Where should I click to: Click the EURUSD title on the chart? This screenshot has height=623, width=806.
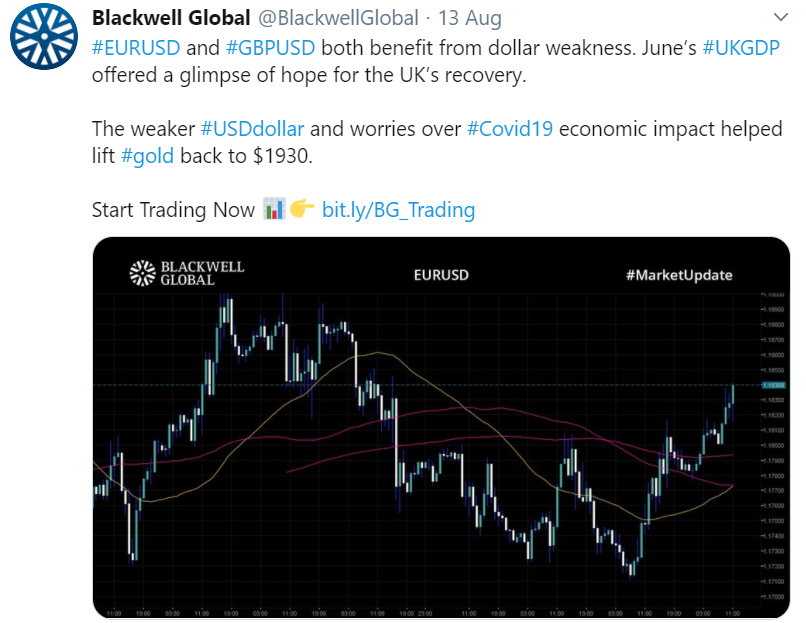[x=441, y=275]
